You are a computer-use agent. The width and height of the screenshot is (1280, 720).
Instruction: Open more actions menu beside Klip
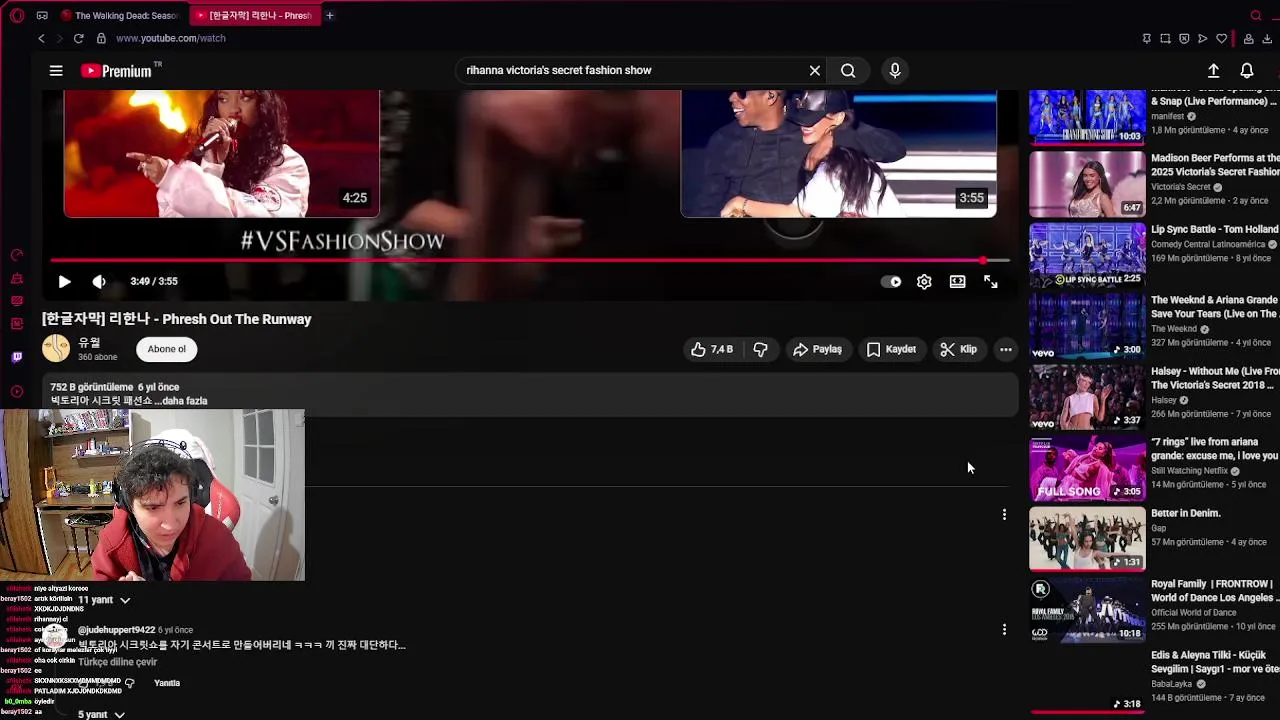click(1006, 349)
